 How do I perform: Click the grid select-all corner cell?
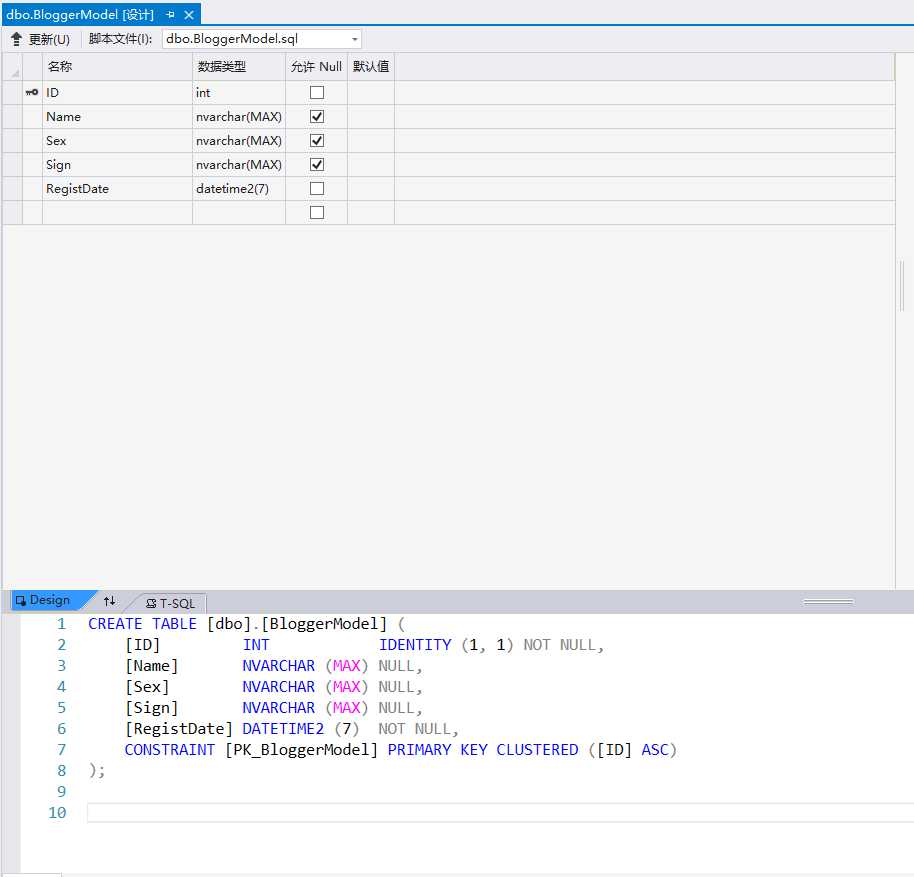tap(12, 66)
